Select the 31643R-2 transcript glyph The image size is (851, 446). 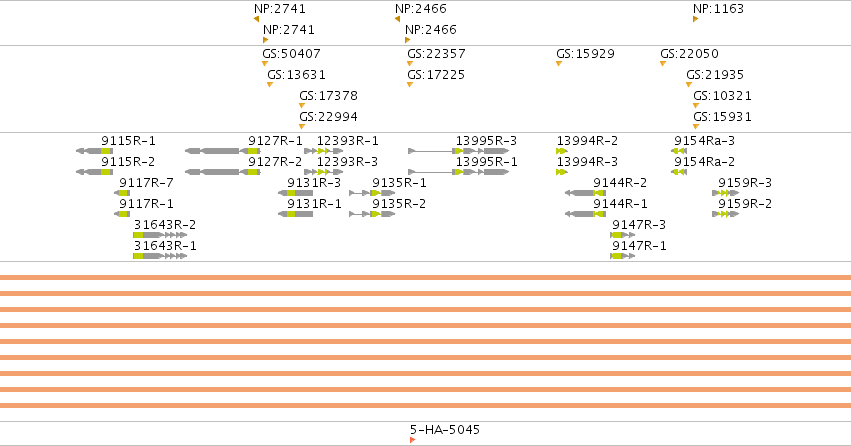point(160,235)
